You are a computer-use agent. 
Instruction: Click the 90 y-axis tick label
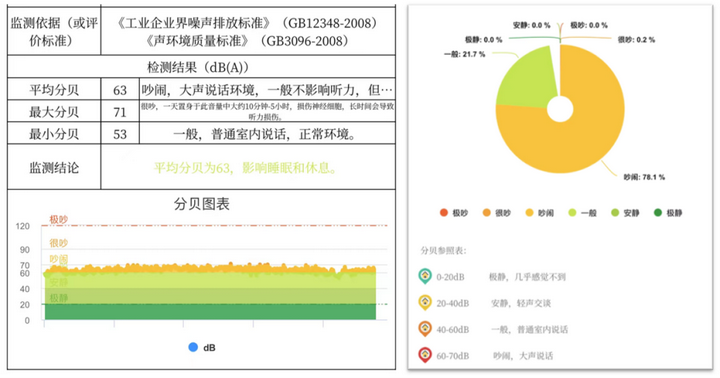coord(25,250)
